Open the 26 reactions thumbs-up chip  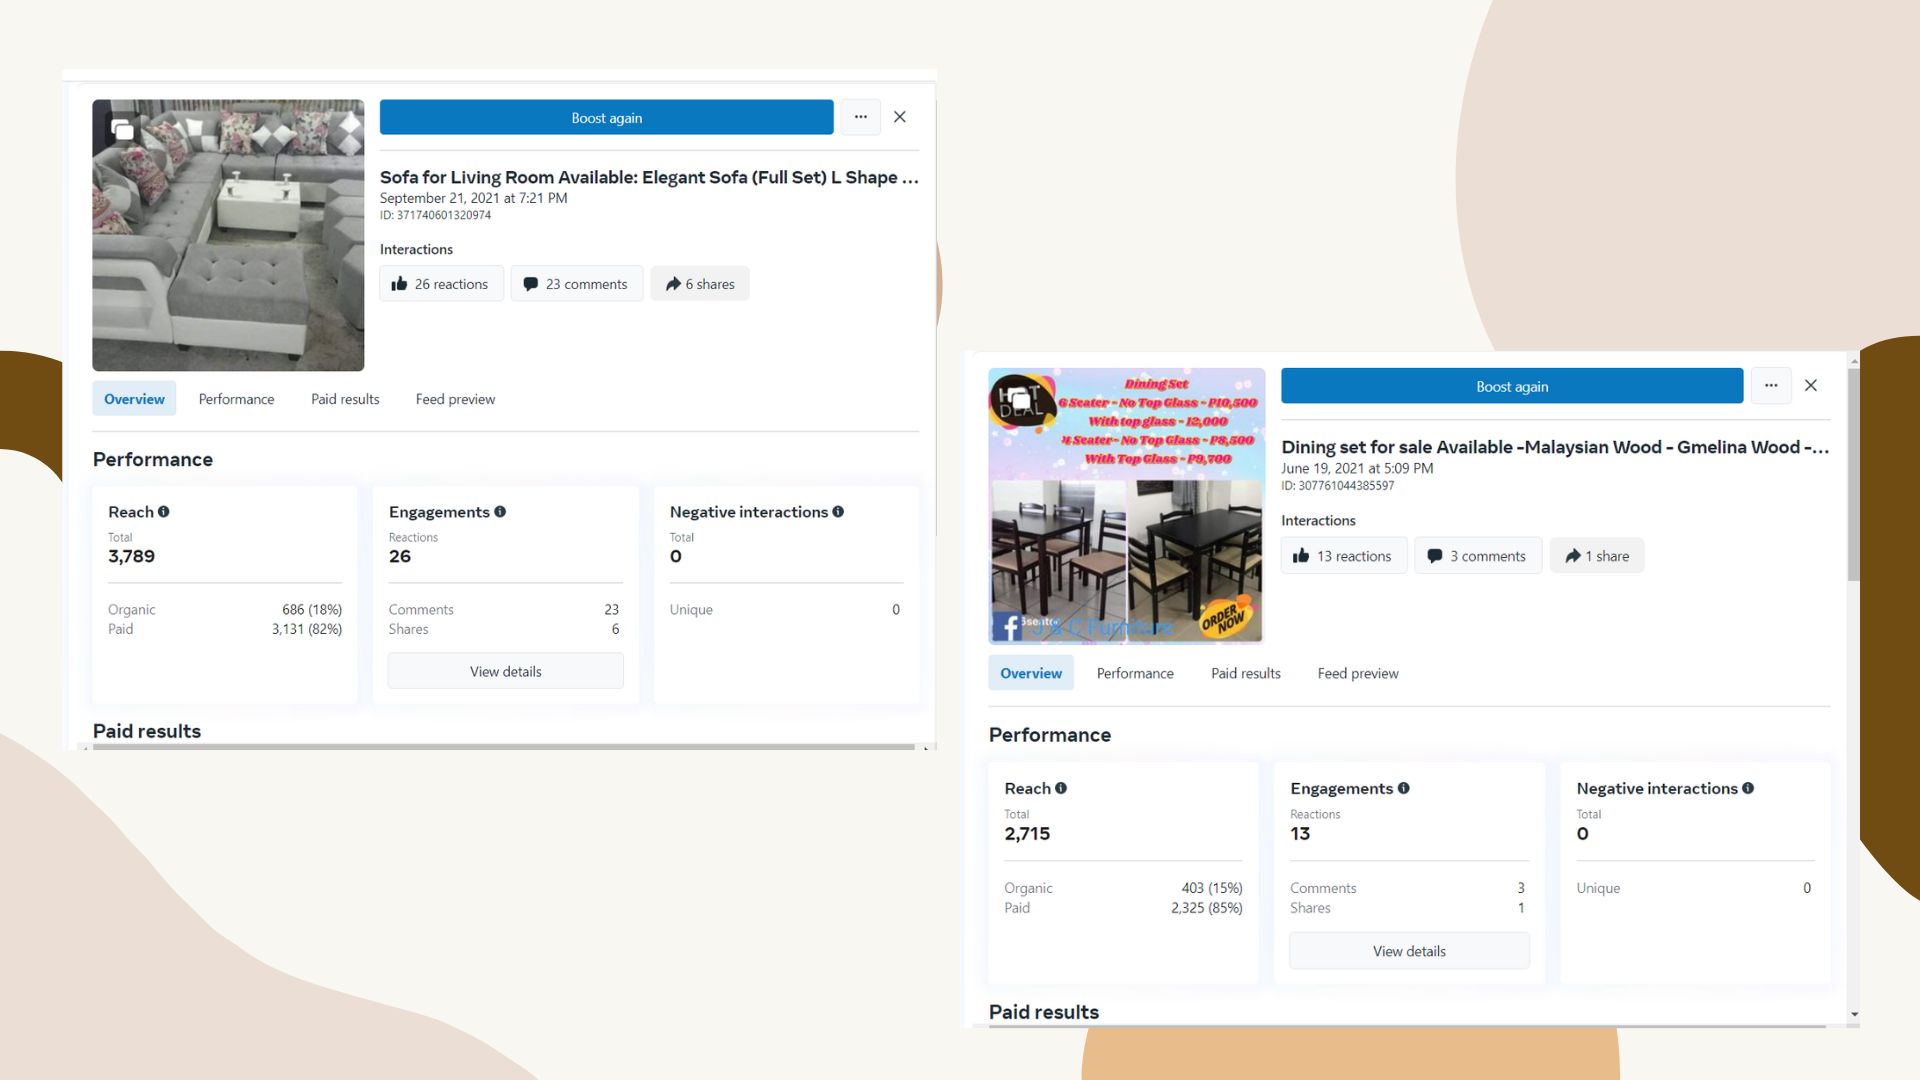tap(441, 284)
